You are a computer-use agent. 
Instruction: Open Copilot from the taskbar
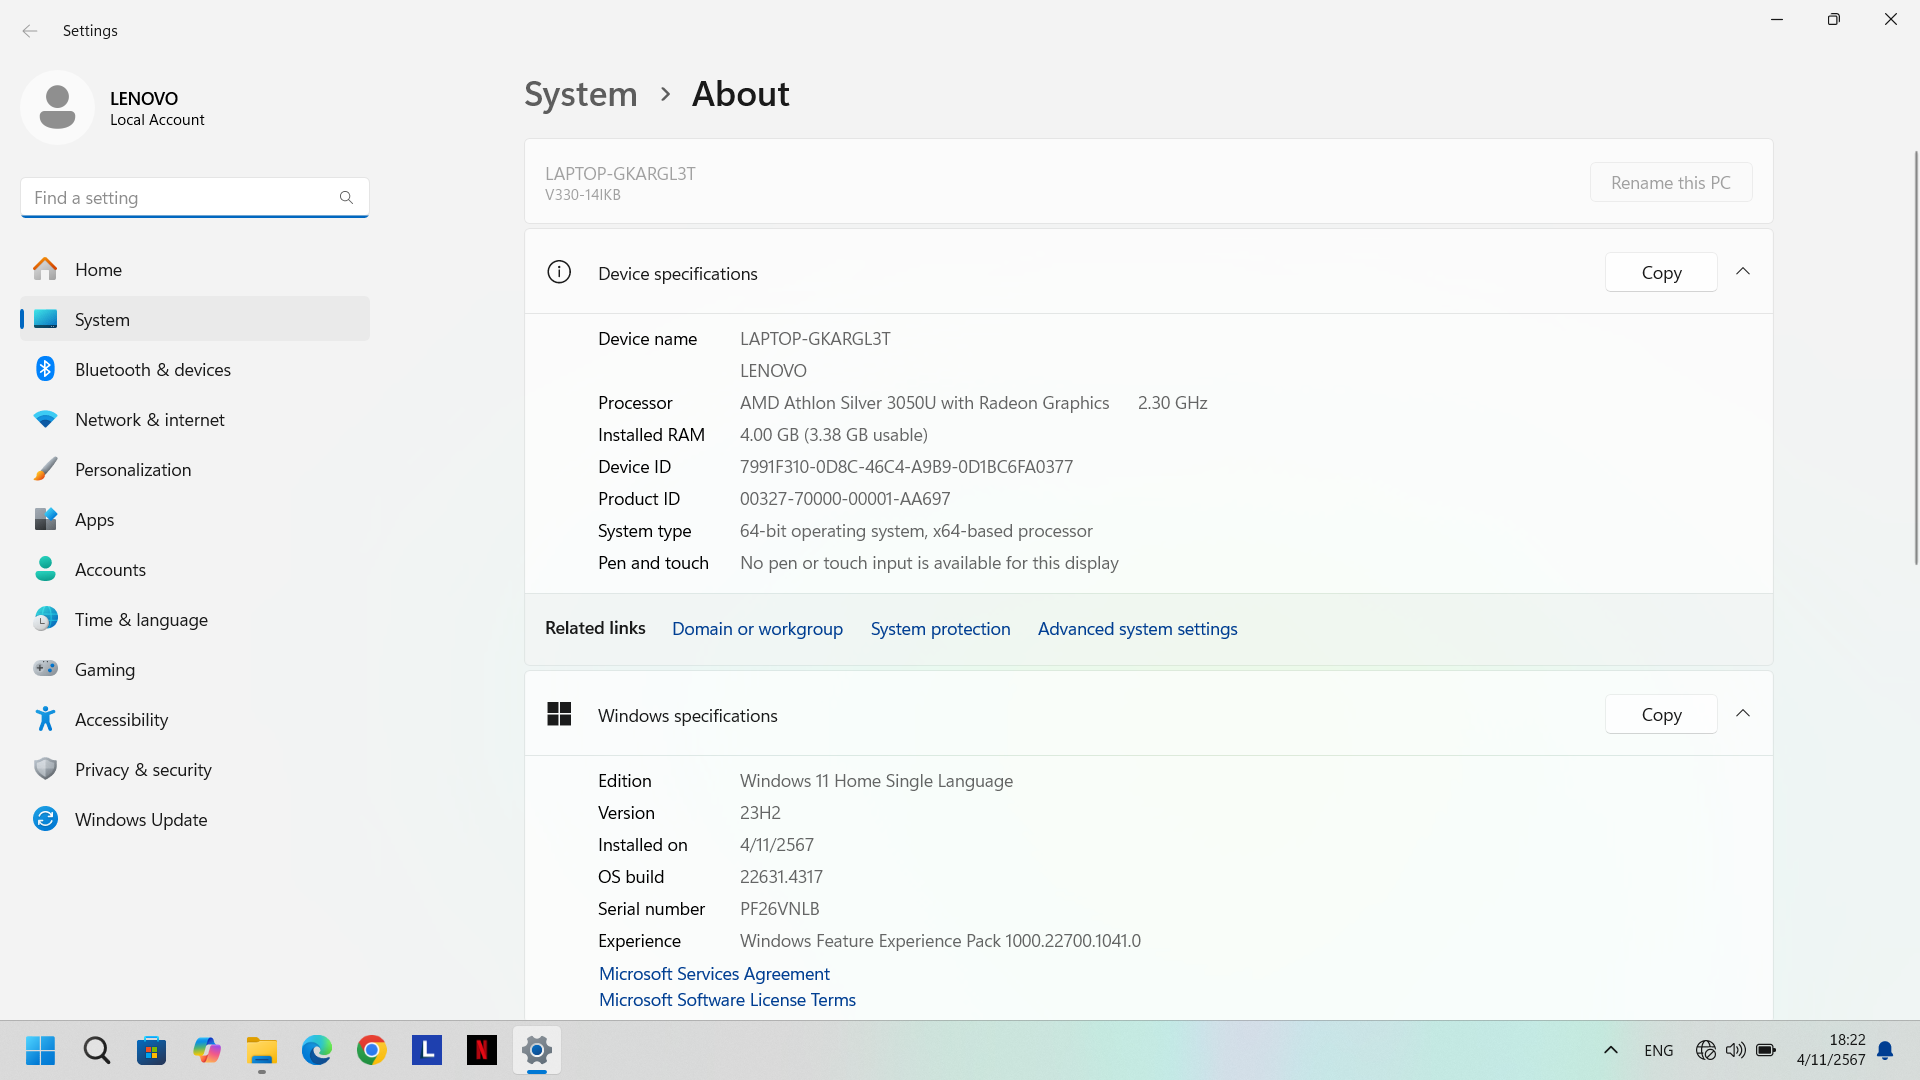(x=207, y=1050)
